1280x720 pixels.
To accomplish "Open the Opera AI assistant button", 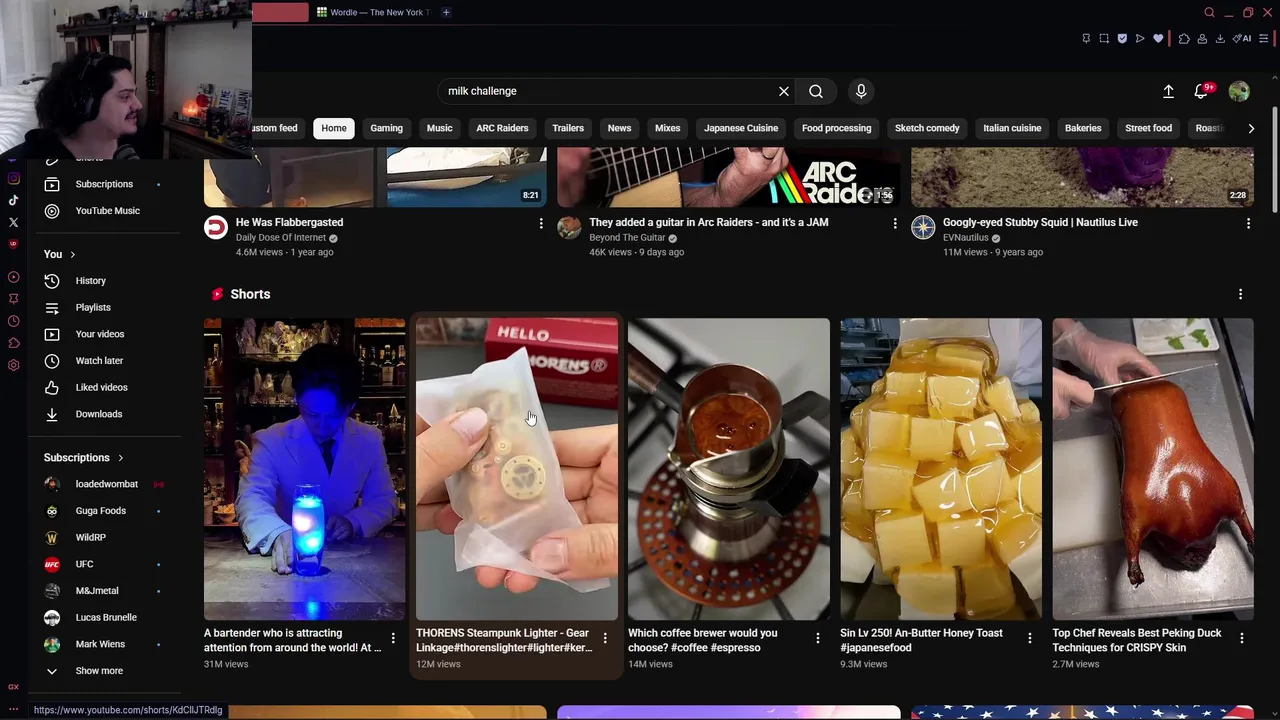I will click(x=1243, y=38).
